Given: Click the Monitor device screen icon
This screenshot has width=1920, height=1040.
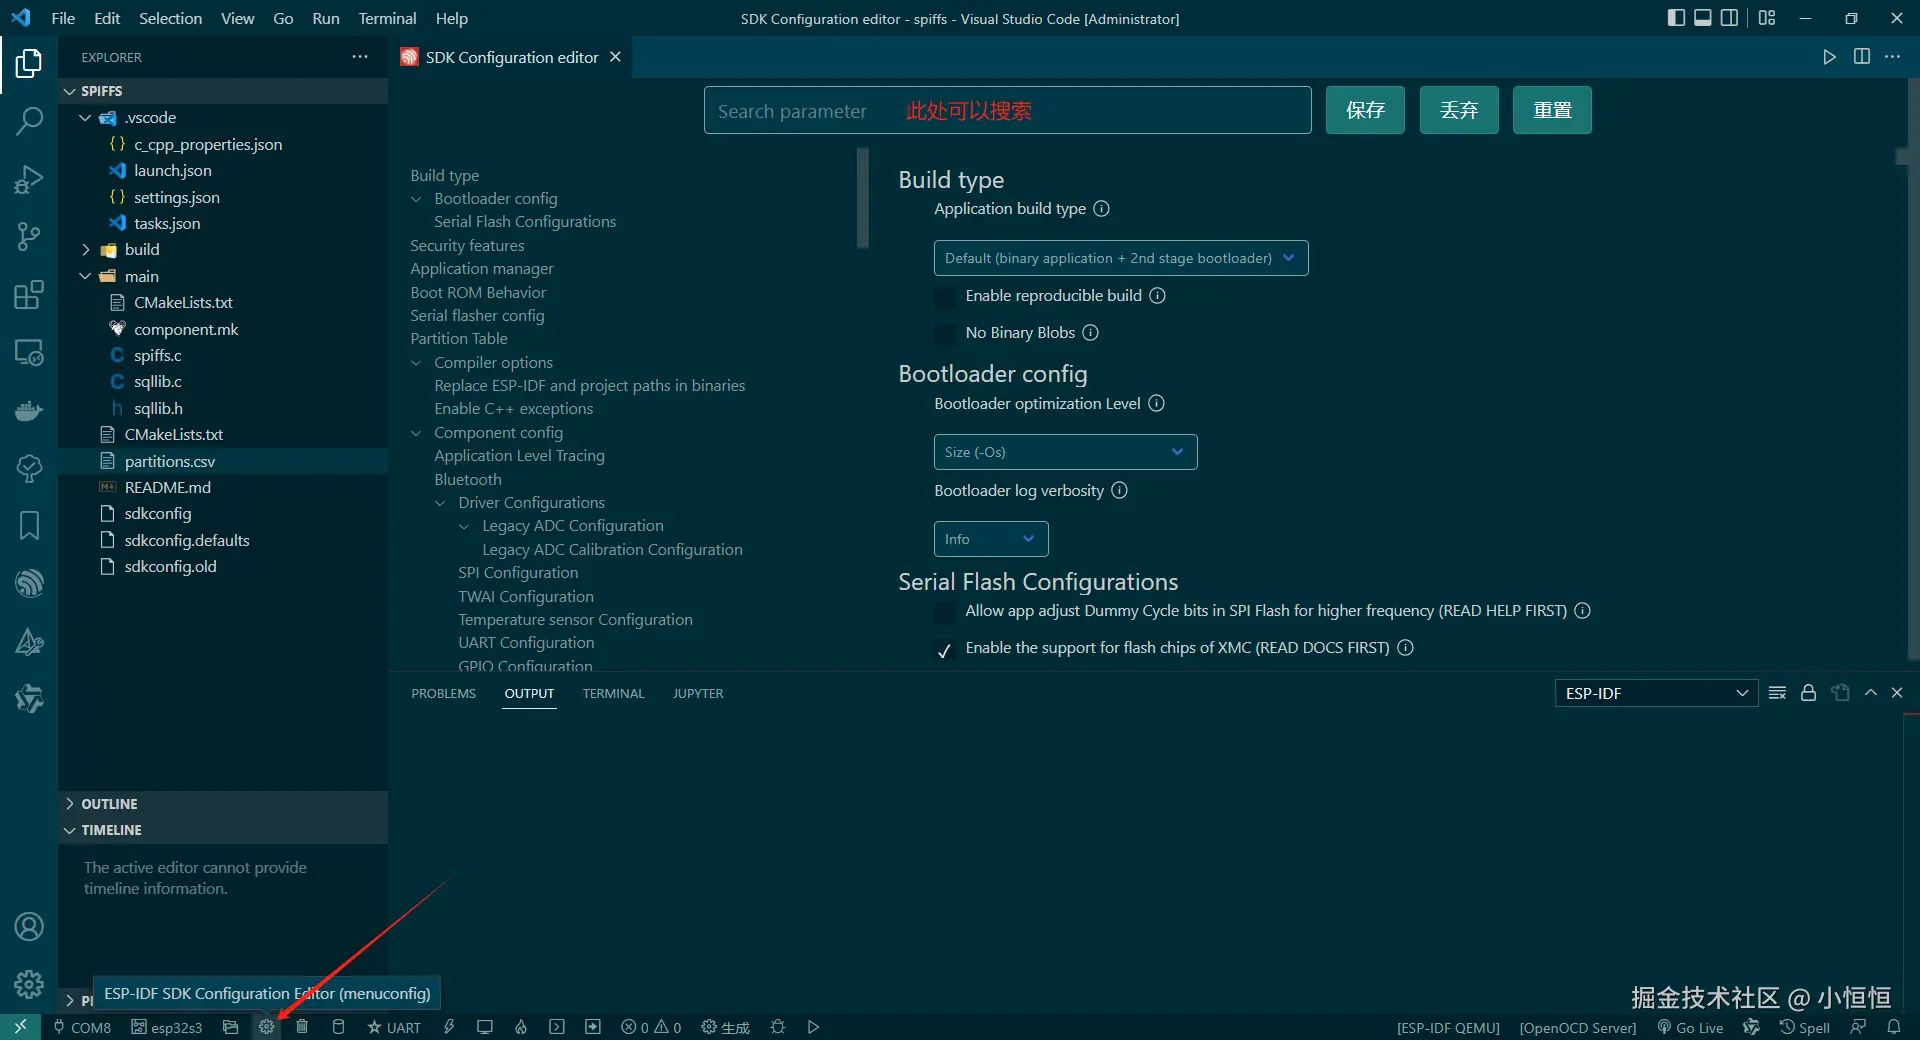Looking at the screenshot, I should (485, 1027).
